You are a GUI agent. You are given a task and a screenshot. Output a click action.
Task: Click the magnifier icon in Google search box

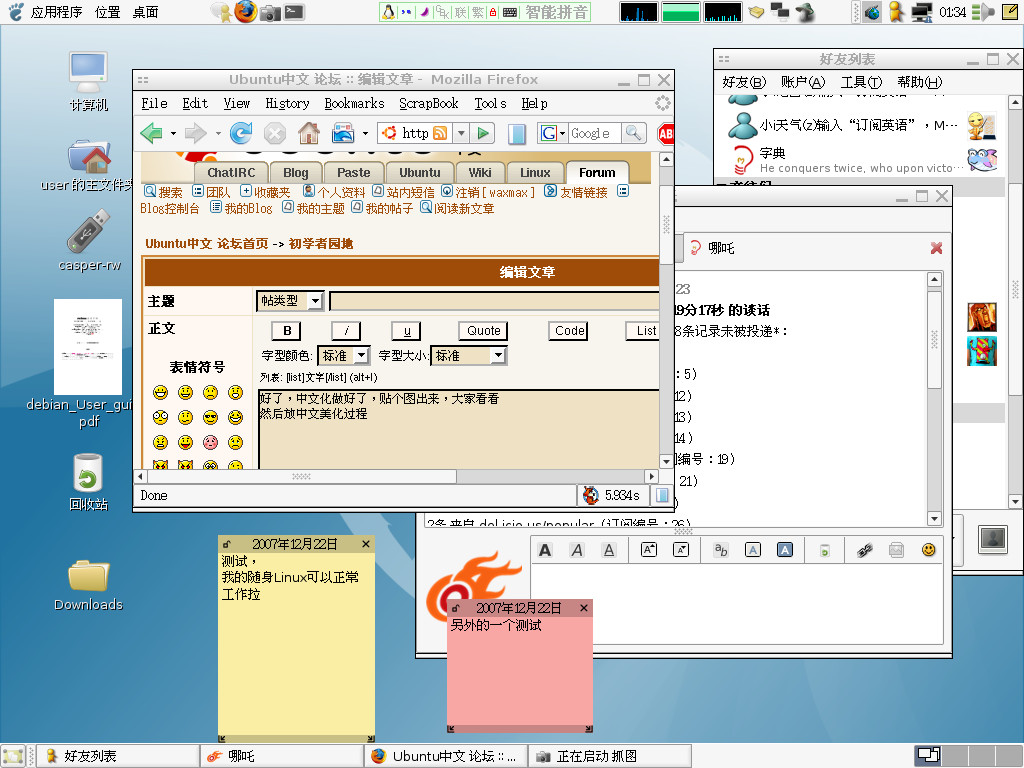coord(633,133)
